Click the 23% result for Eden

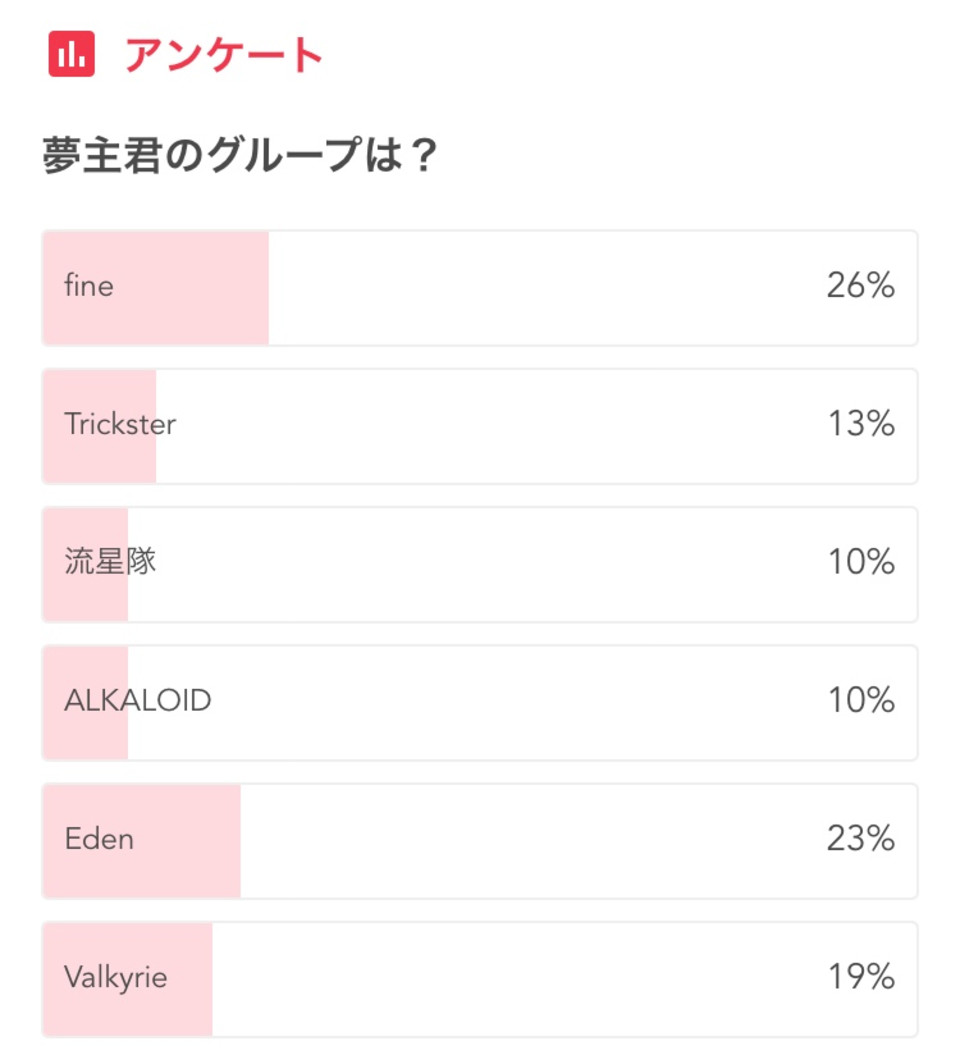coord(861,839)
